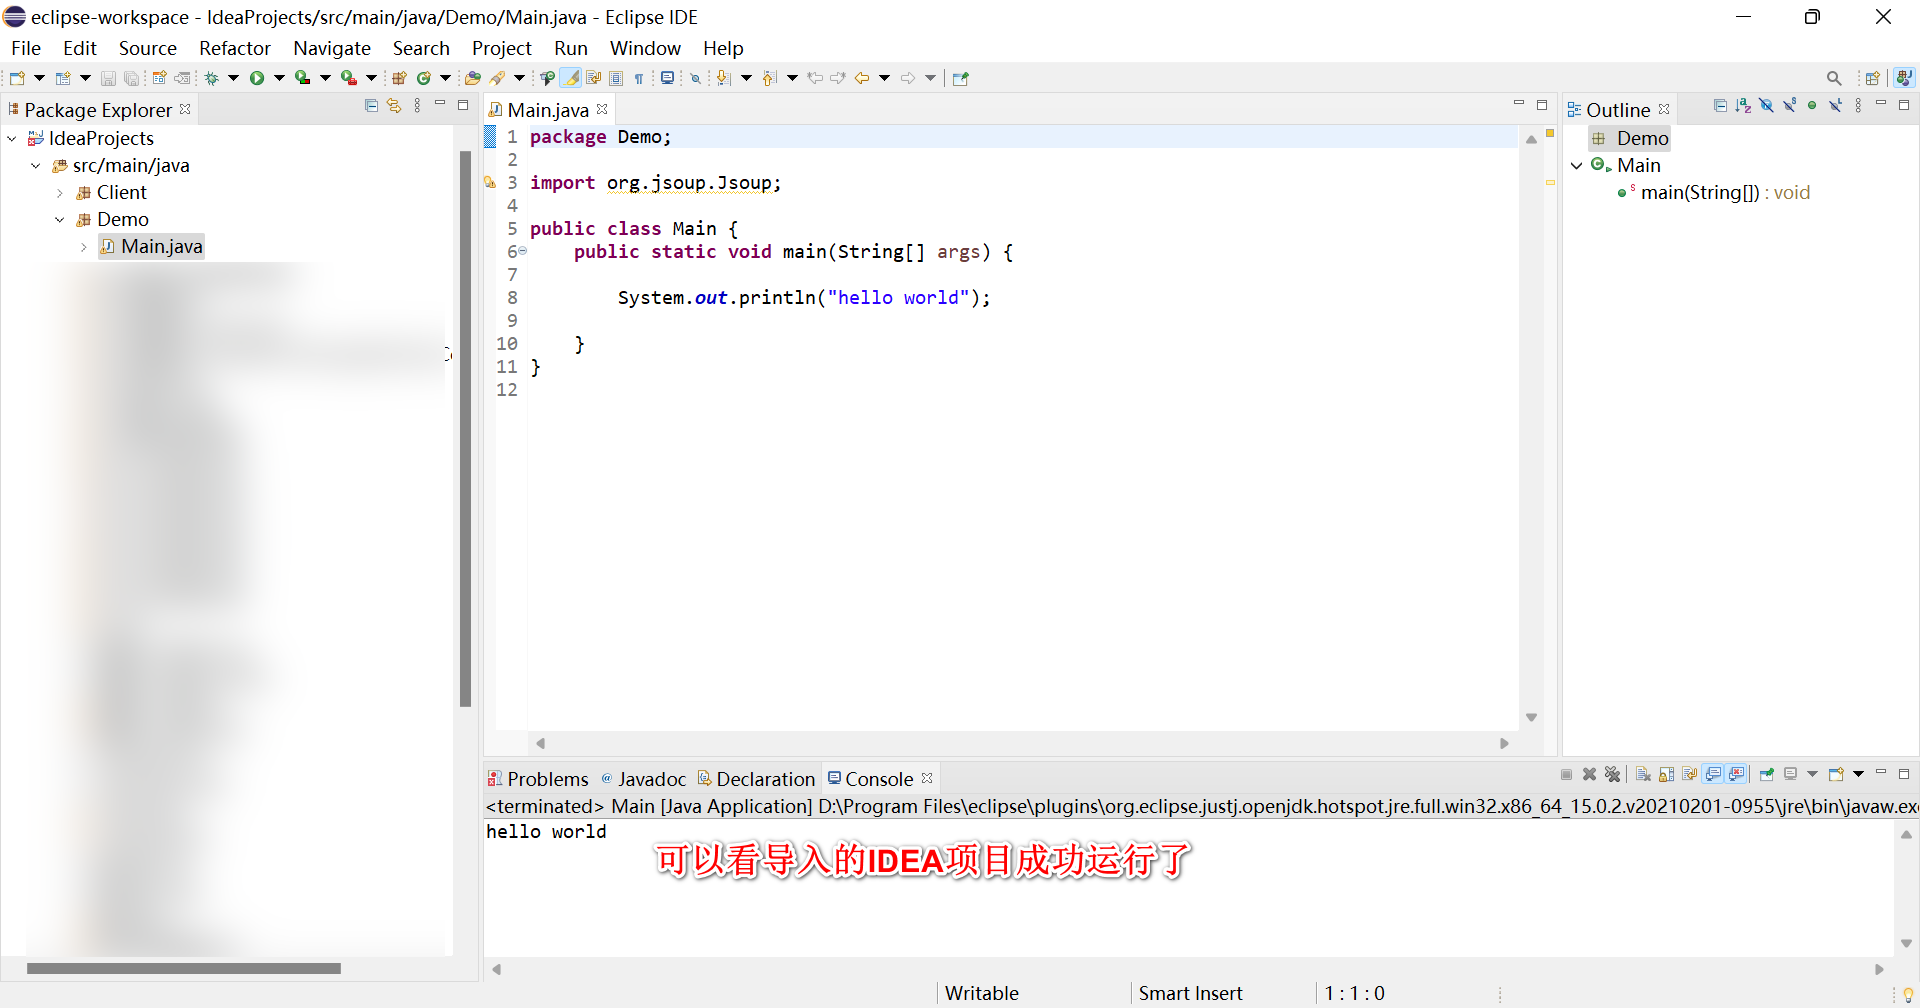
Task: Open the Run button dropdown arrow
Action: click(279, 78)
